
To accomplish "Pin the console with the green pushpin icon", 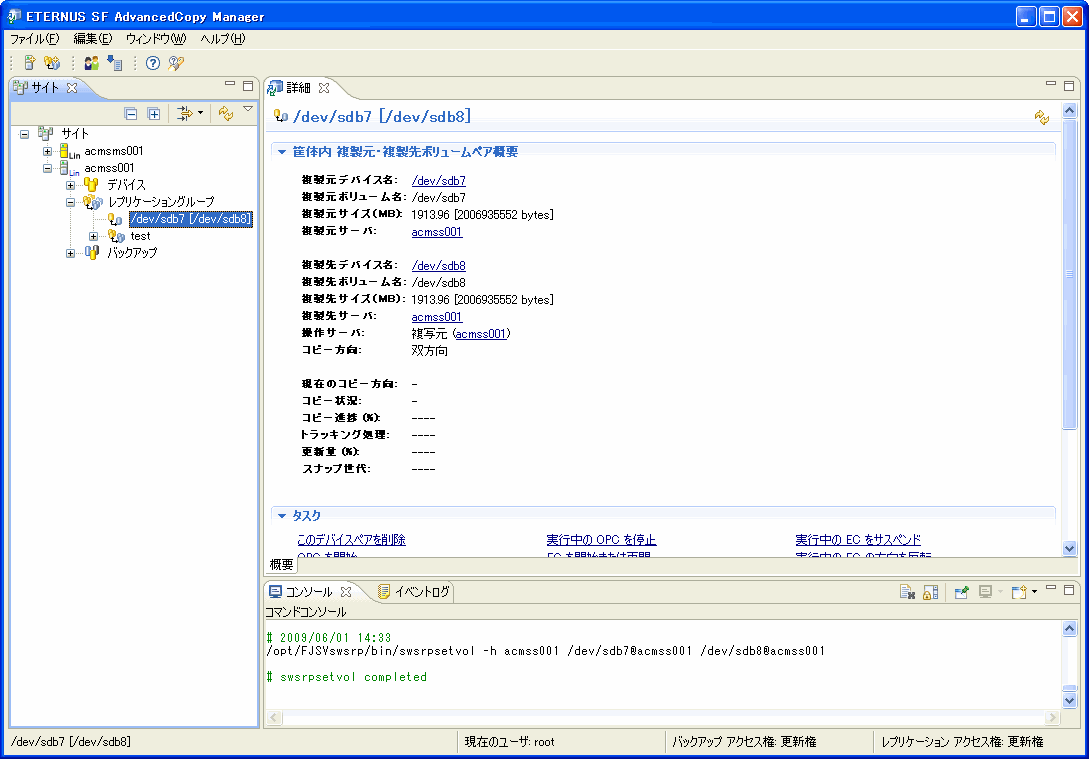I will [961, 592].
